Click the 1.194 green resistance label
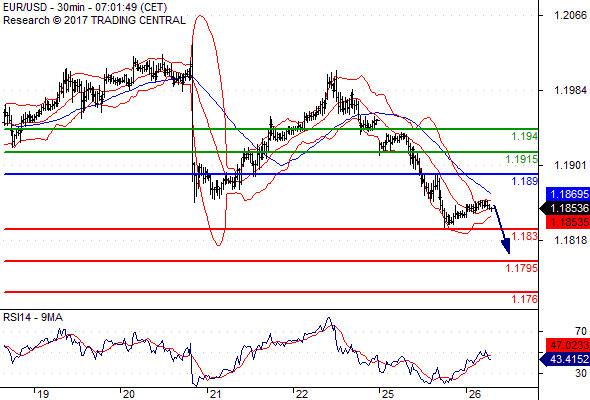The image size is (590, 400). (525, 136)
